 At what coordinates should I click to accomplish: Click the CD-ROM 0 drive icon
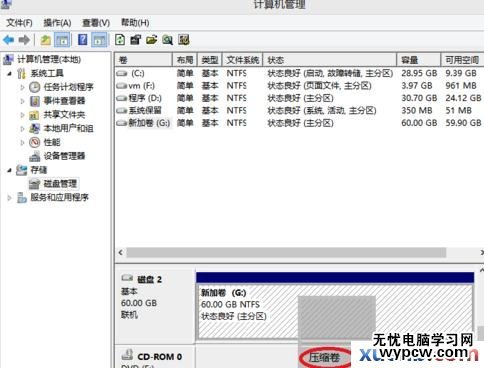(x=127, y=355)
